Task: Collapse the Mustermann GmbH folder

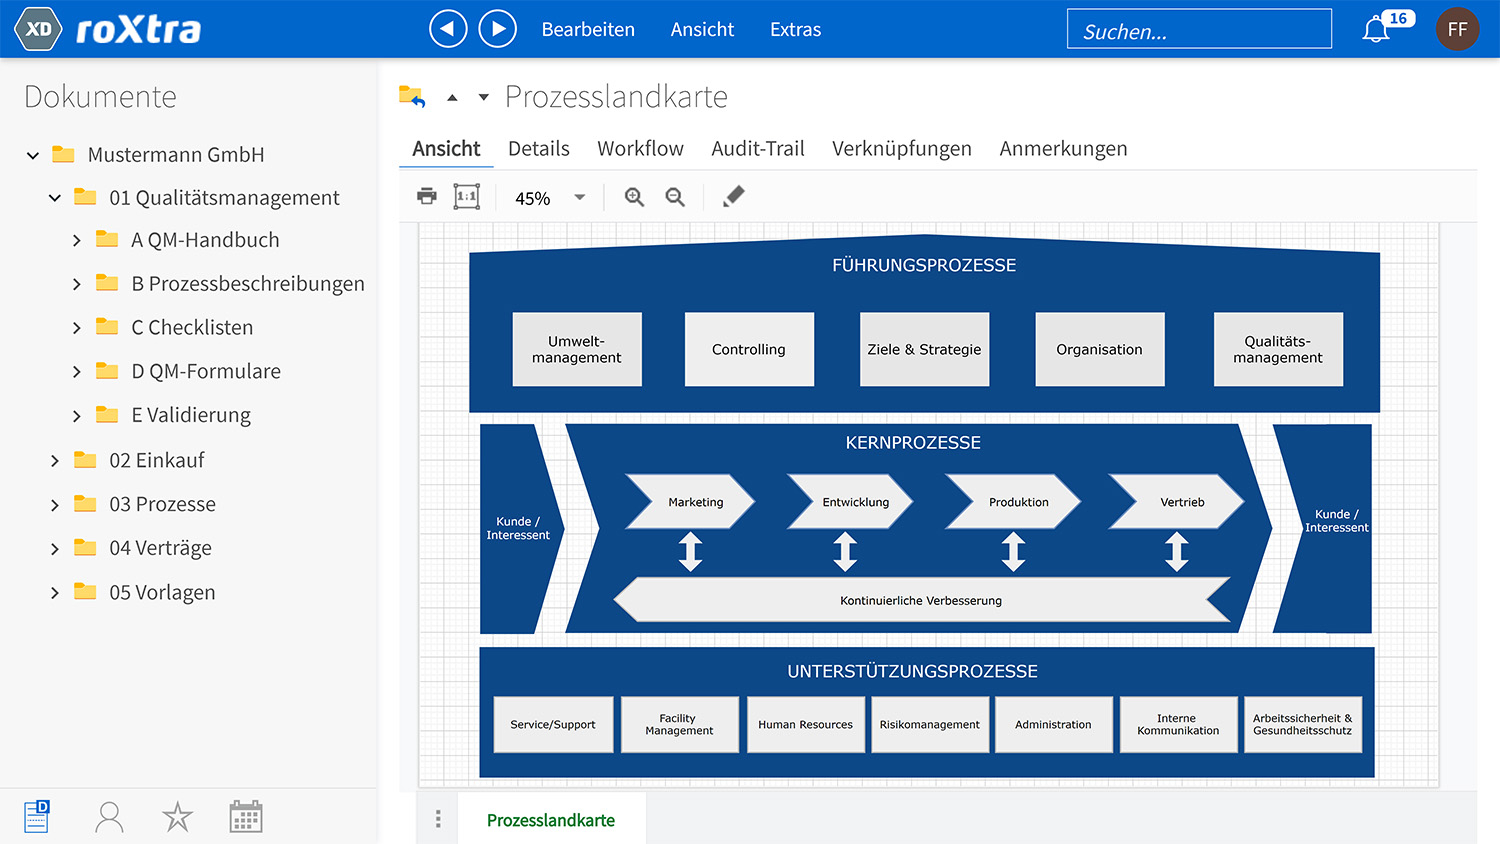Action: [33, 155]
